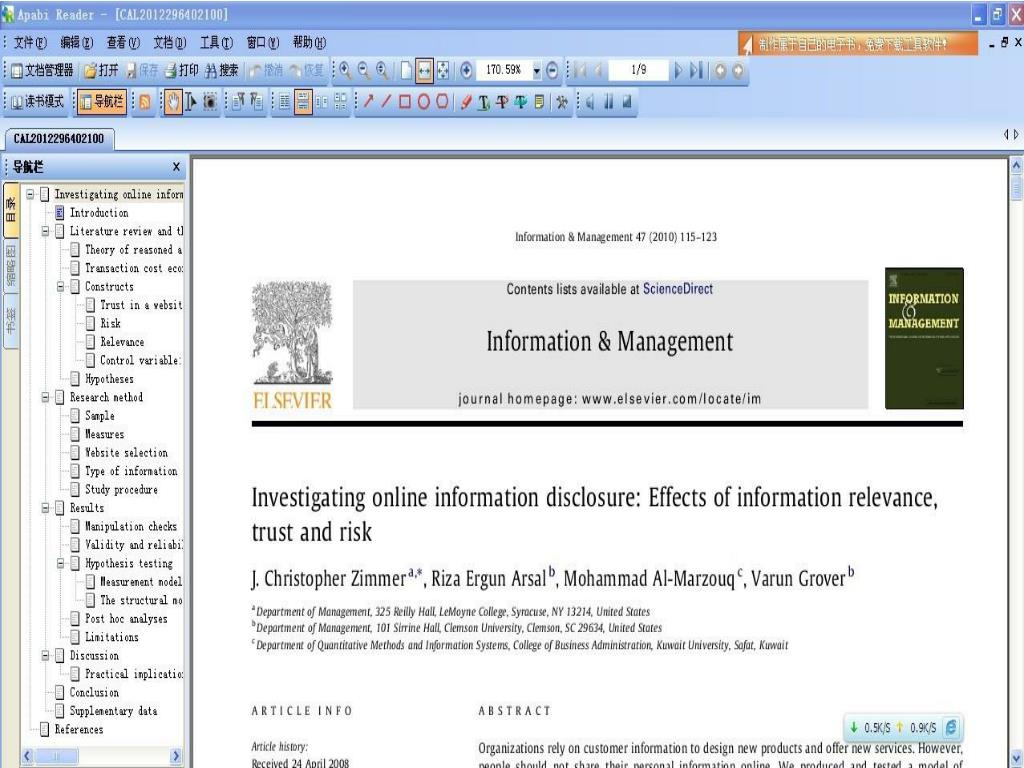The width and height of the screenshot is (1024, 768).
Task: Go to the next page arrow
Action: 678,71
